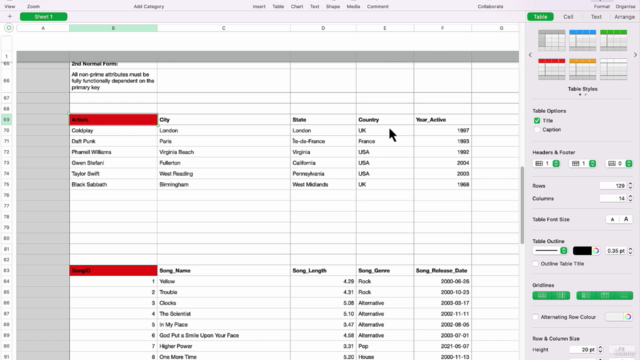Select the Coldplay cell
The height and width of the screenshot is (360, 640).
pos(113,131)
